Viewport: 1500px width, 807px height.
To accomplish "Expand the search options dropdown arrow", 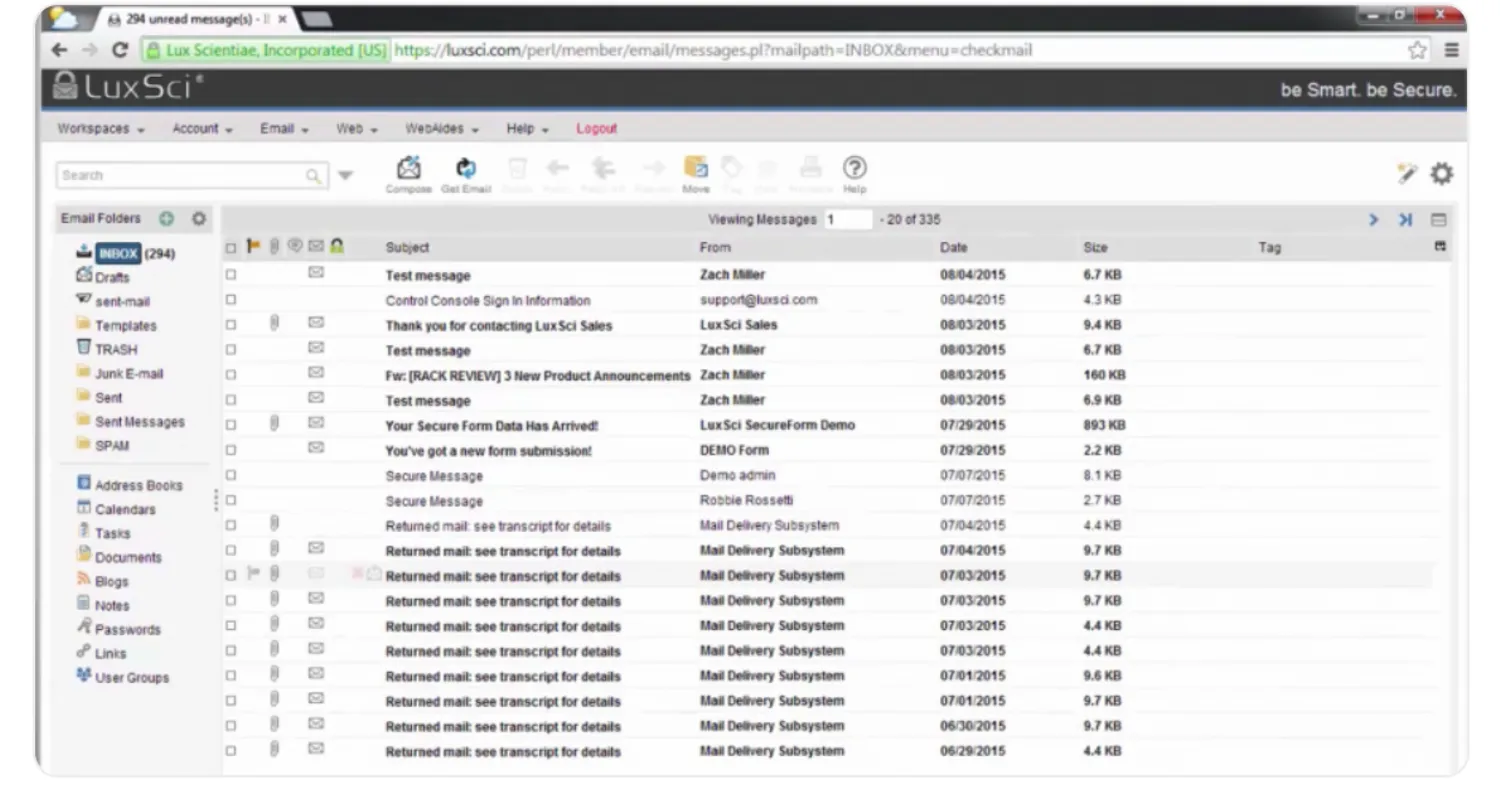I will 345,176.
